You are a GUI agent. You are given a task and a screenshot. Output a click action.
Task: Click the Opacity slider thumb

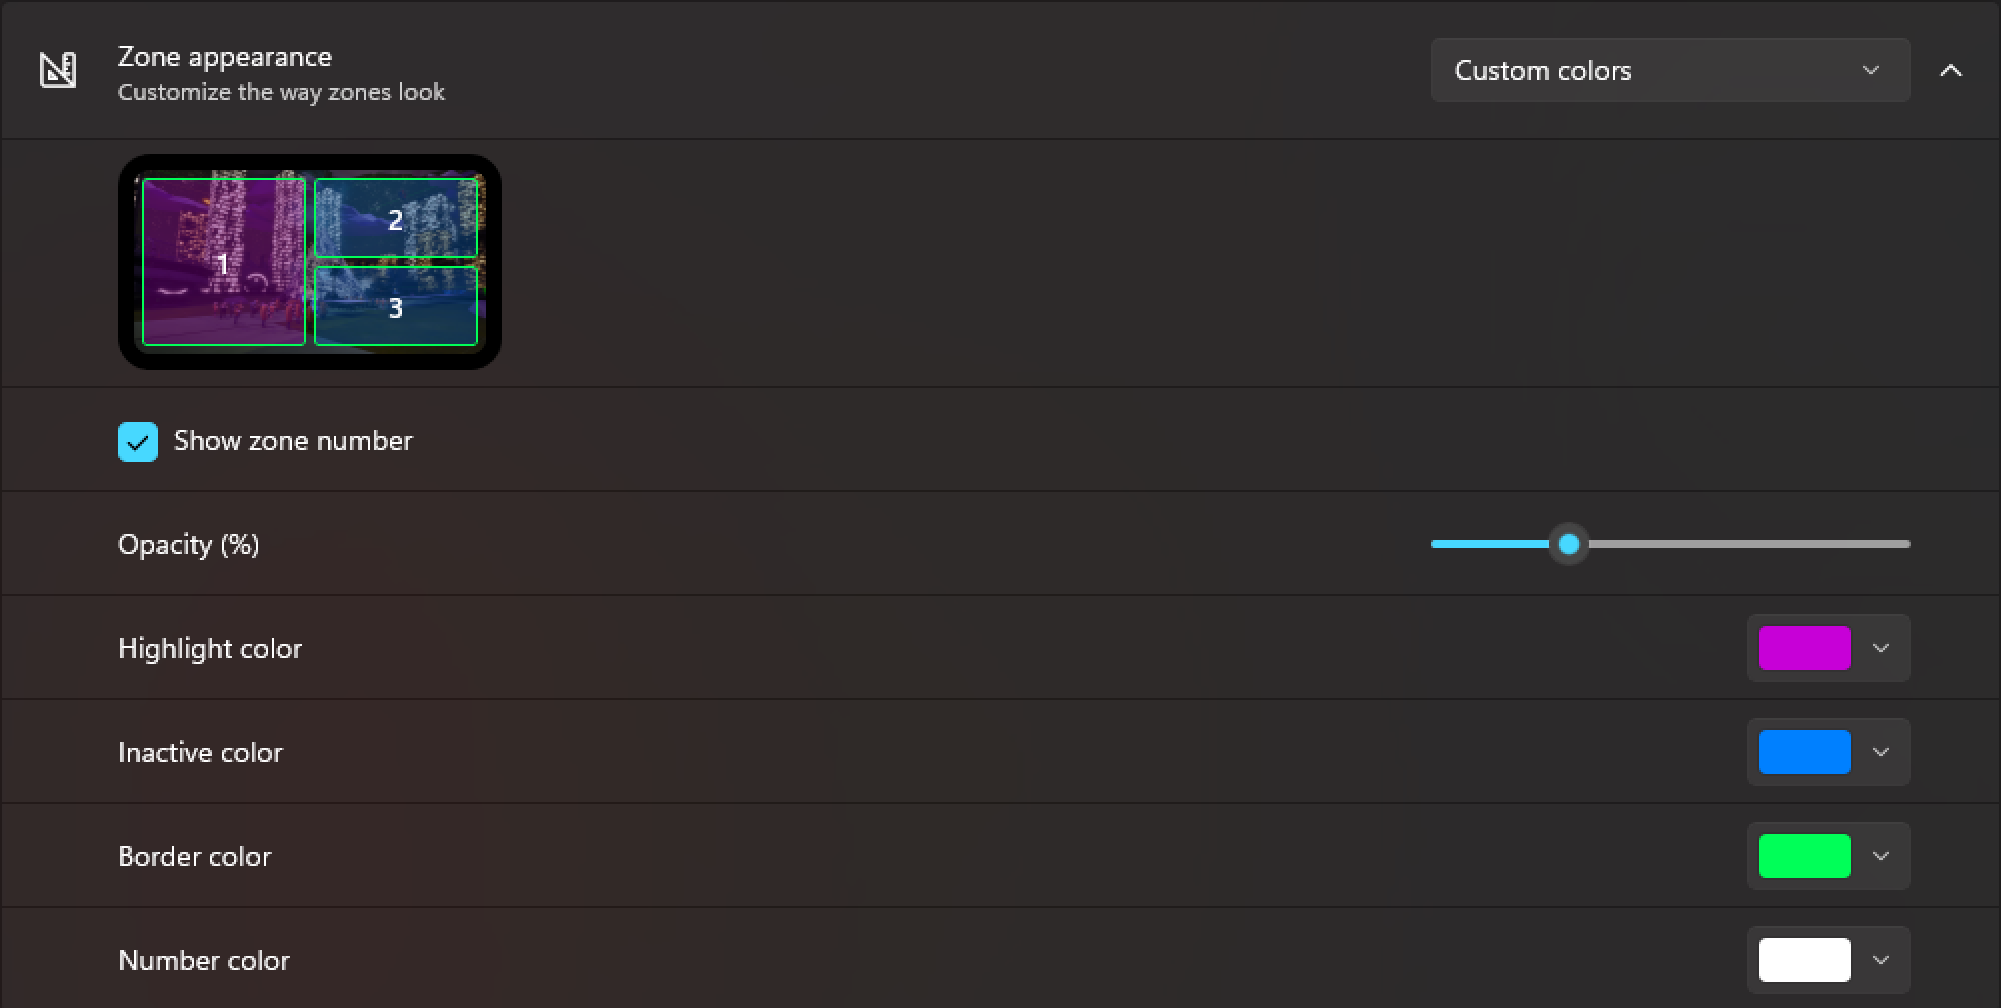1569,544
